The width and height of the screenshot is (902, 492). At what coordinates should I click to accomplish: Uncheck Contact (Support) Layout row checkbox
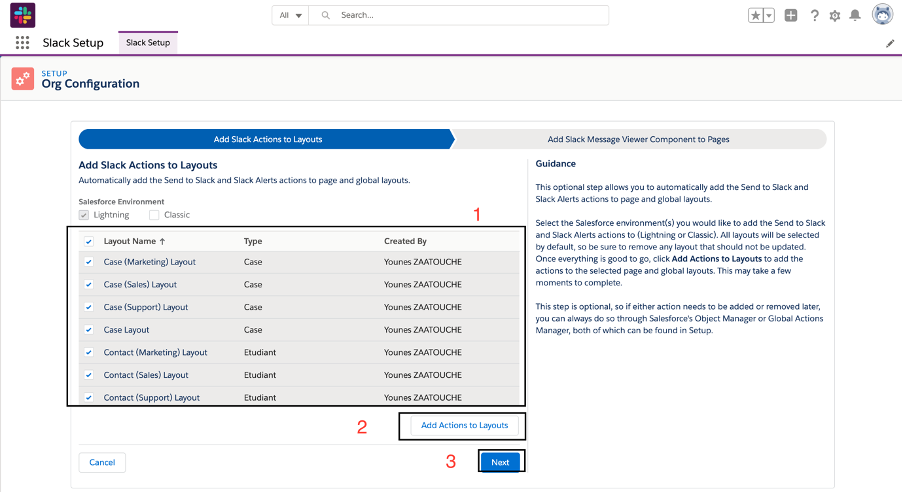click(x=89, y=398)
